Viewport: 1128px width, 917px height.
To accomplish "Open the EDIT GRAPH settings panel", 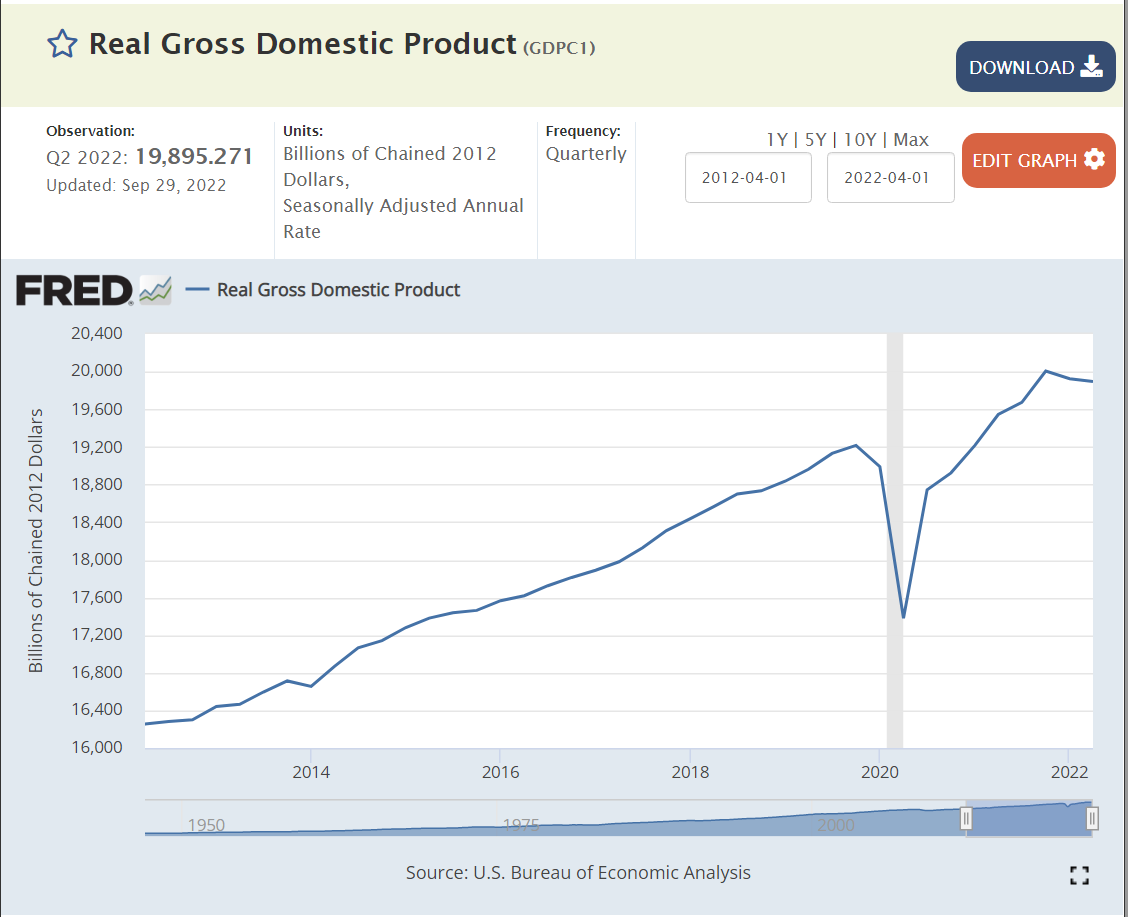I will coord(1038,160).
